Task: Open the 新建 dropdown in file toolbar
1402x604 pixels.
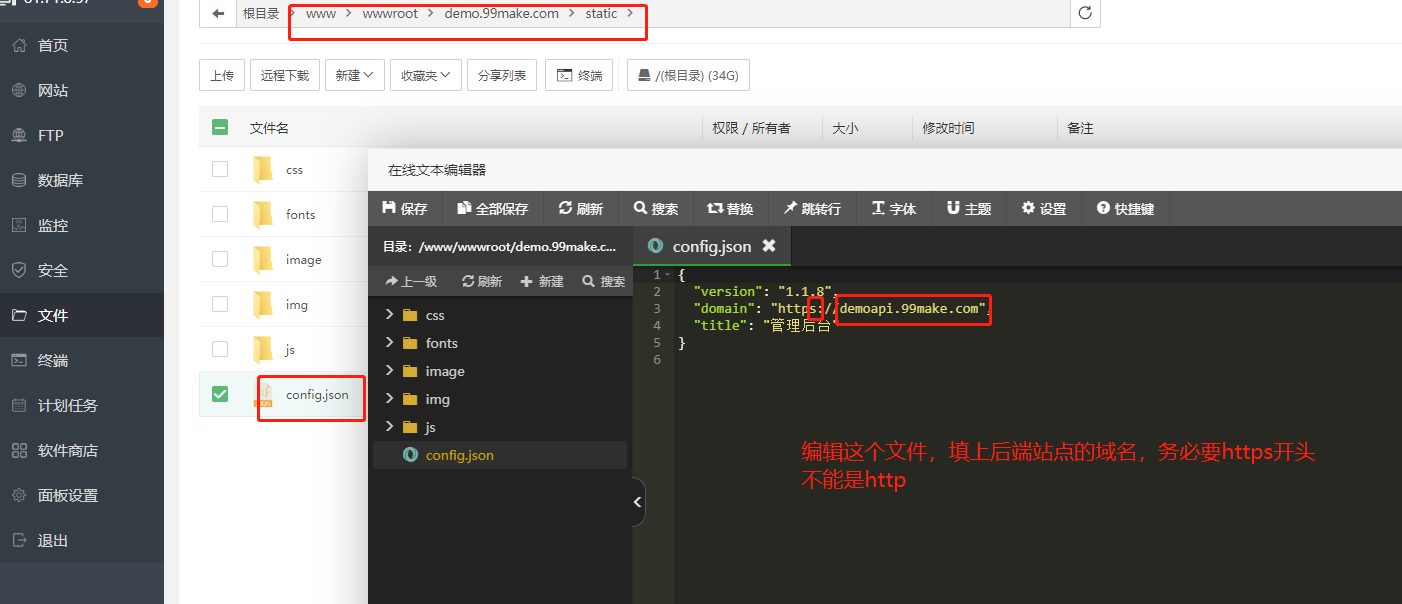Action: (355, 75)
